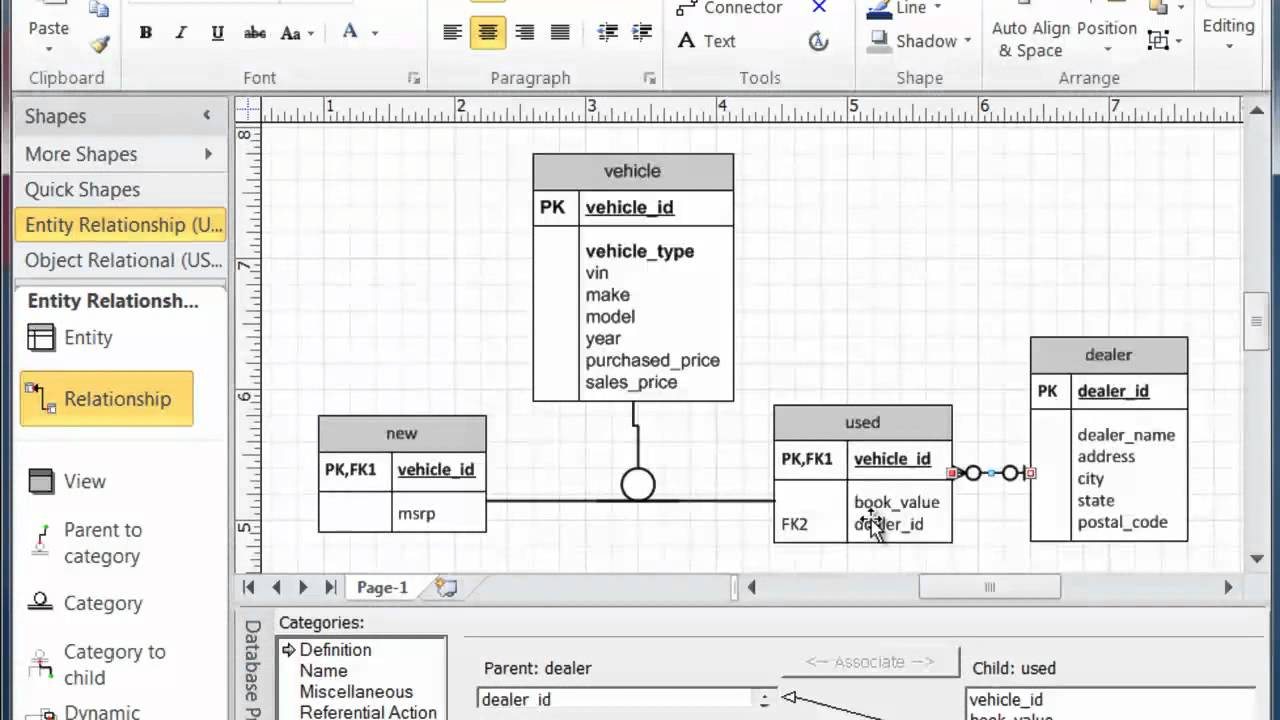Image resolution: width=1280 pixels, height=720 pixels.
Task: Pick the Category to child shape
Action: pyautogui.click(x=97, y=665)
